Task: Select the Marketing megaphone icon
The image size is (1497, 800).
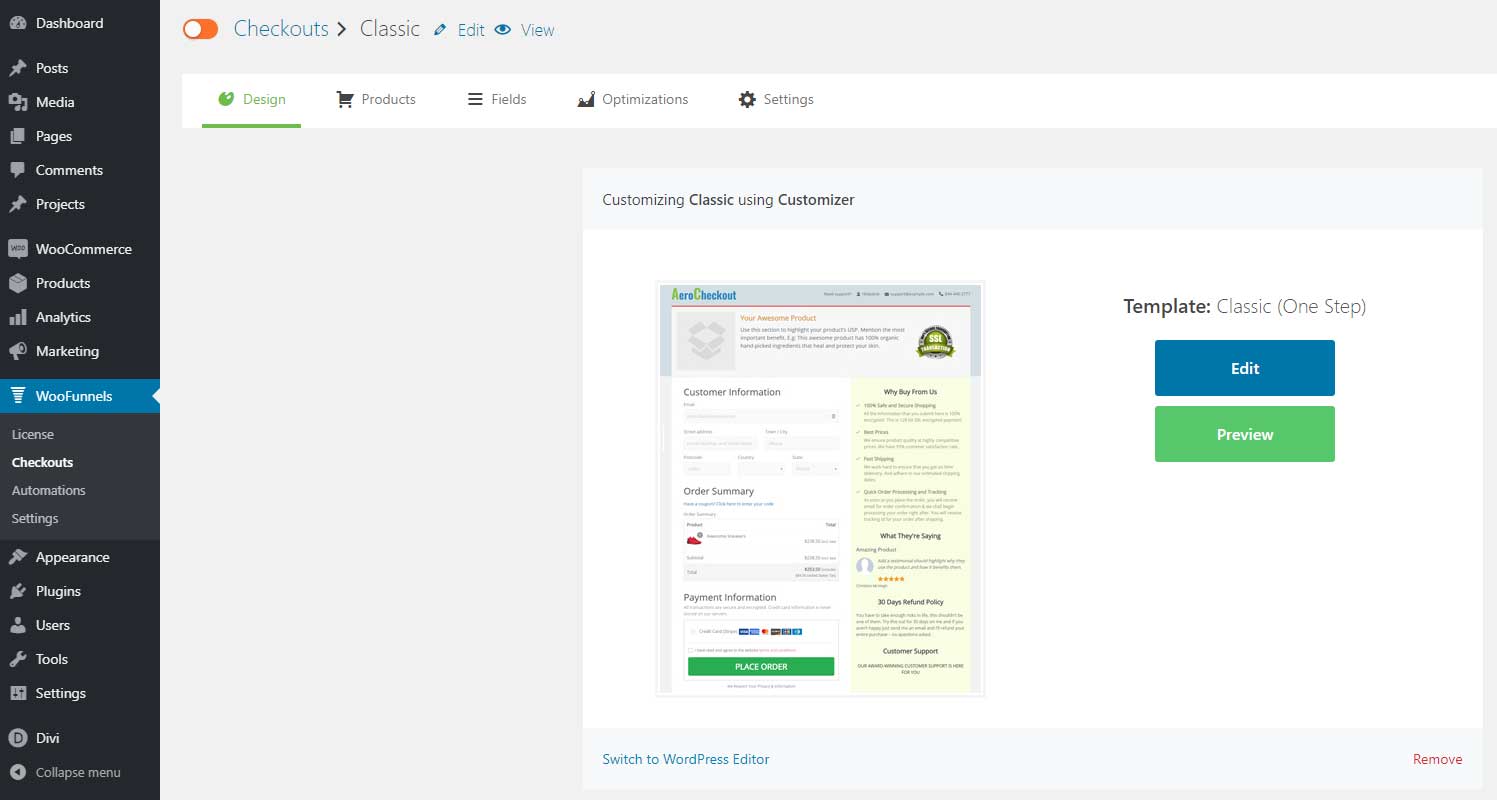Action: 17,351
